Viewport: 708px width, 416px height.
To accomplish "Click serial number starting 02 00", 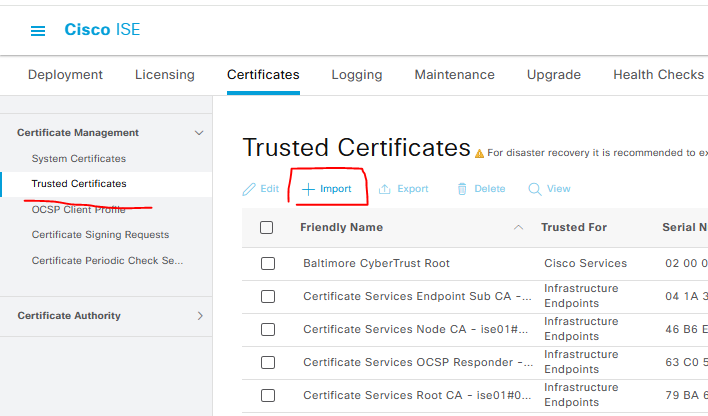I will 686,263.
